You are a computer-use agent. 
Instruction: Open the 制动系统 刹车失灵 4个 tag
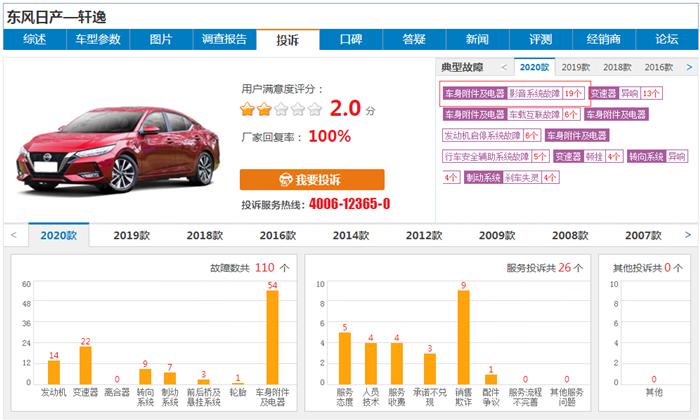pos(511,178)
